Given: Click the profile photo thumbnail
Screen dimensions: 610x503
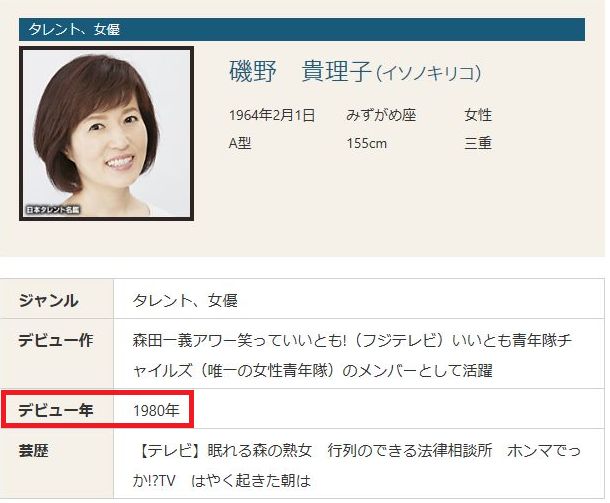Looking at the screenshot, I should tap(106, 133).
